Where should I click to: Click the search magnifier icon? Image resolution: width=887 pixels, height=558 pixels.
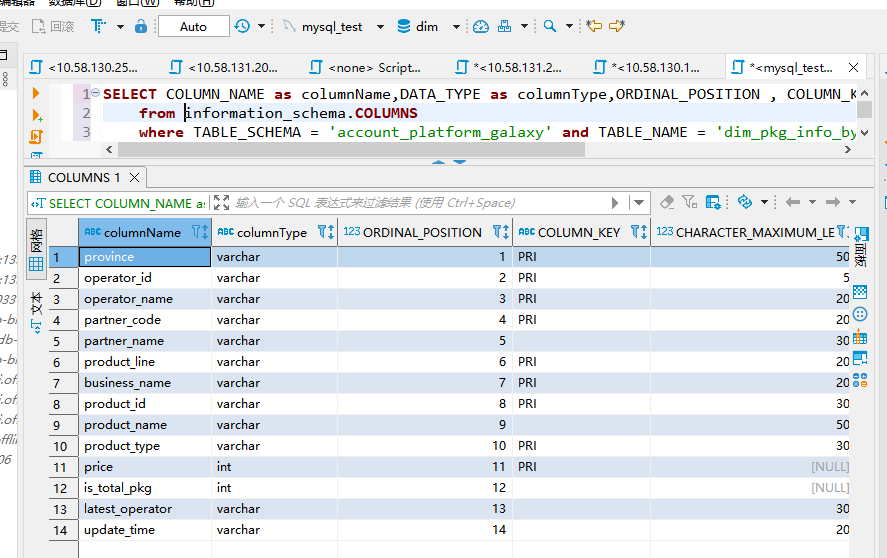(x=550, y=26)
